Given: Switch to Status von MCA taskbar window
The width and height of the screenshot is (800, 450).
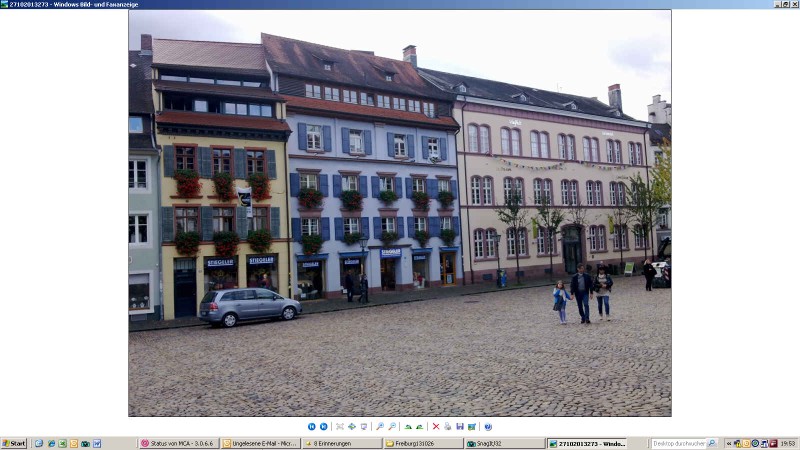Looking at the screenshot, I should coord(177,443).
